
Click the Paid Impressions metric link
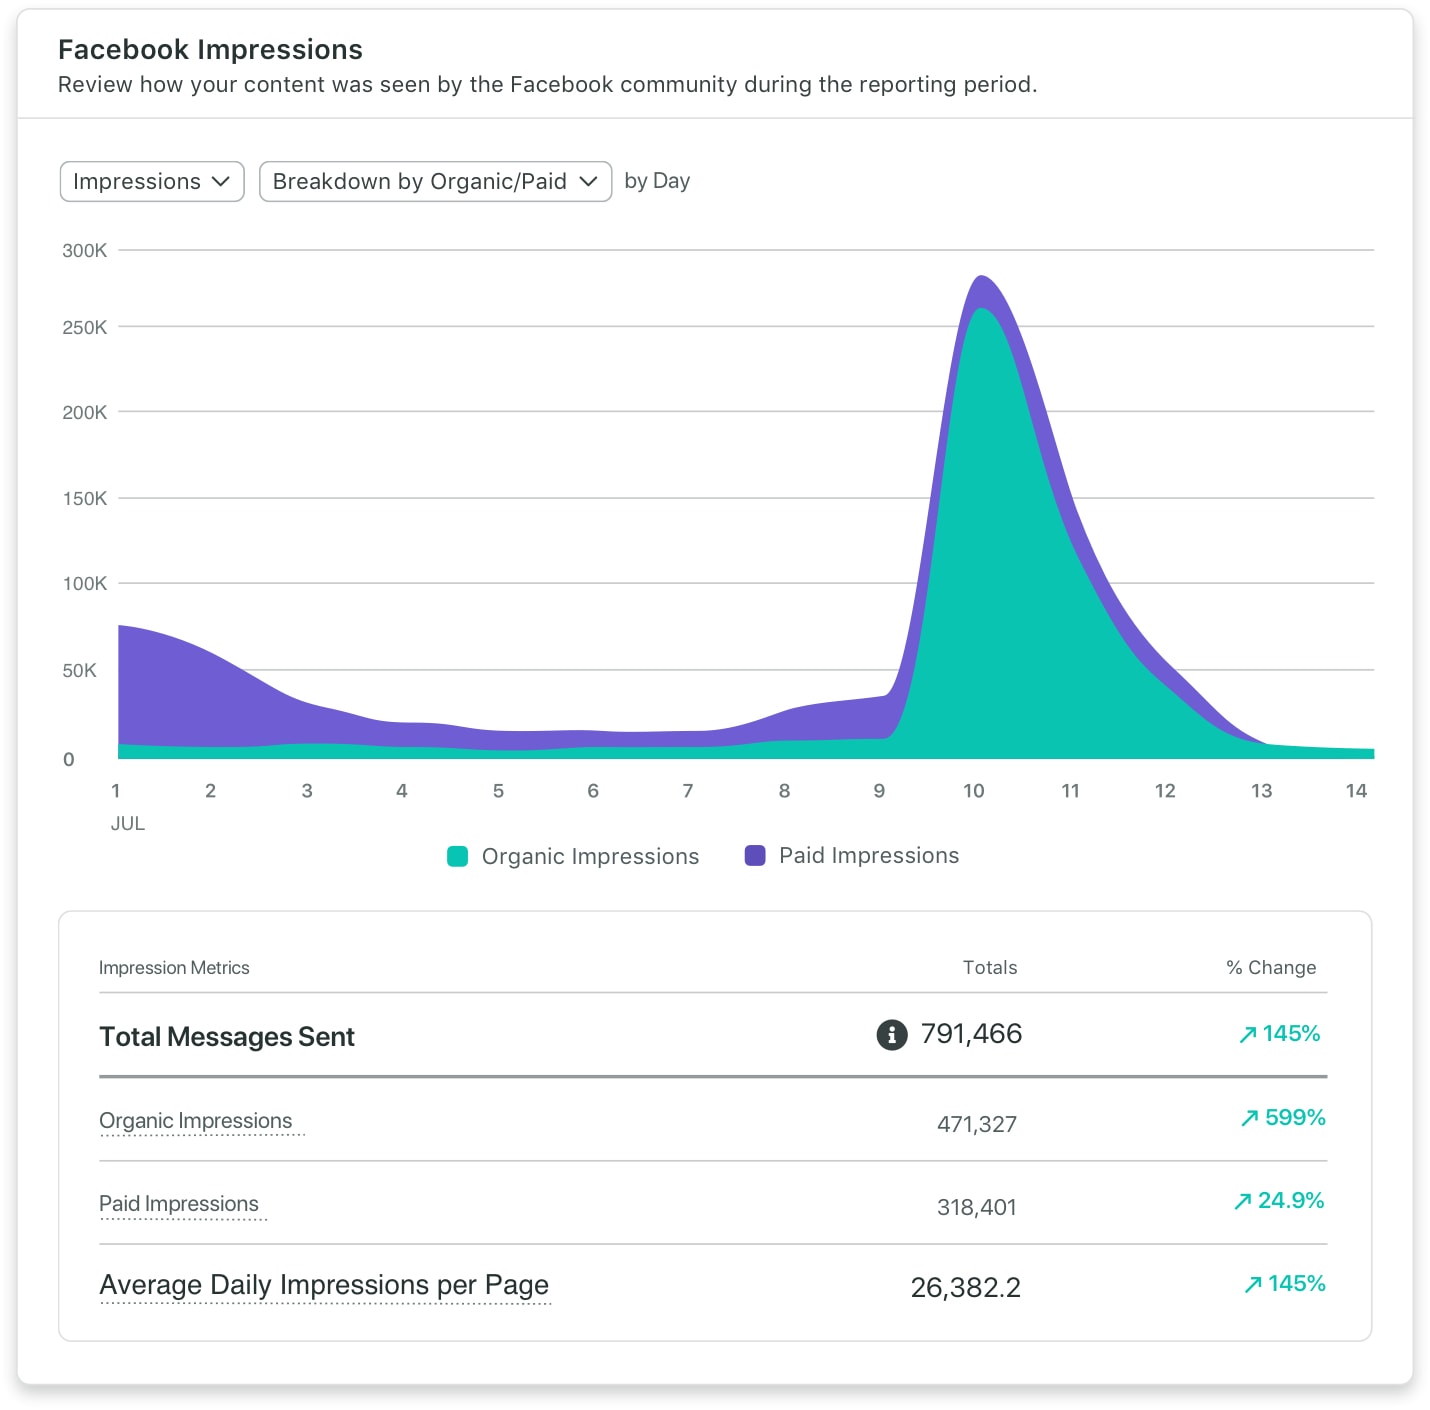point(179,1204)
